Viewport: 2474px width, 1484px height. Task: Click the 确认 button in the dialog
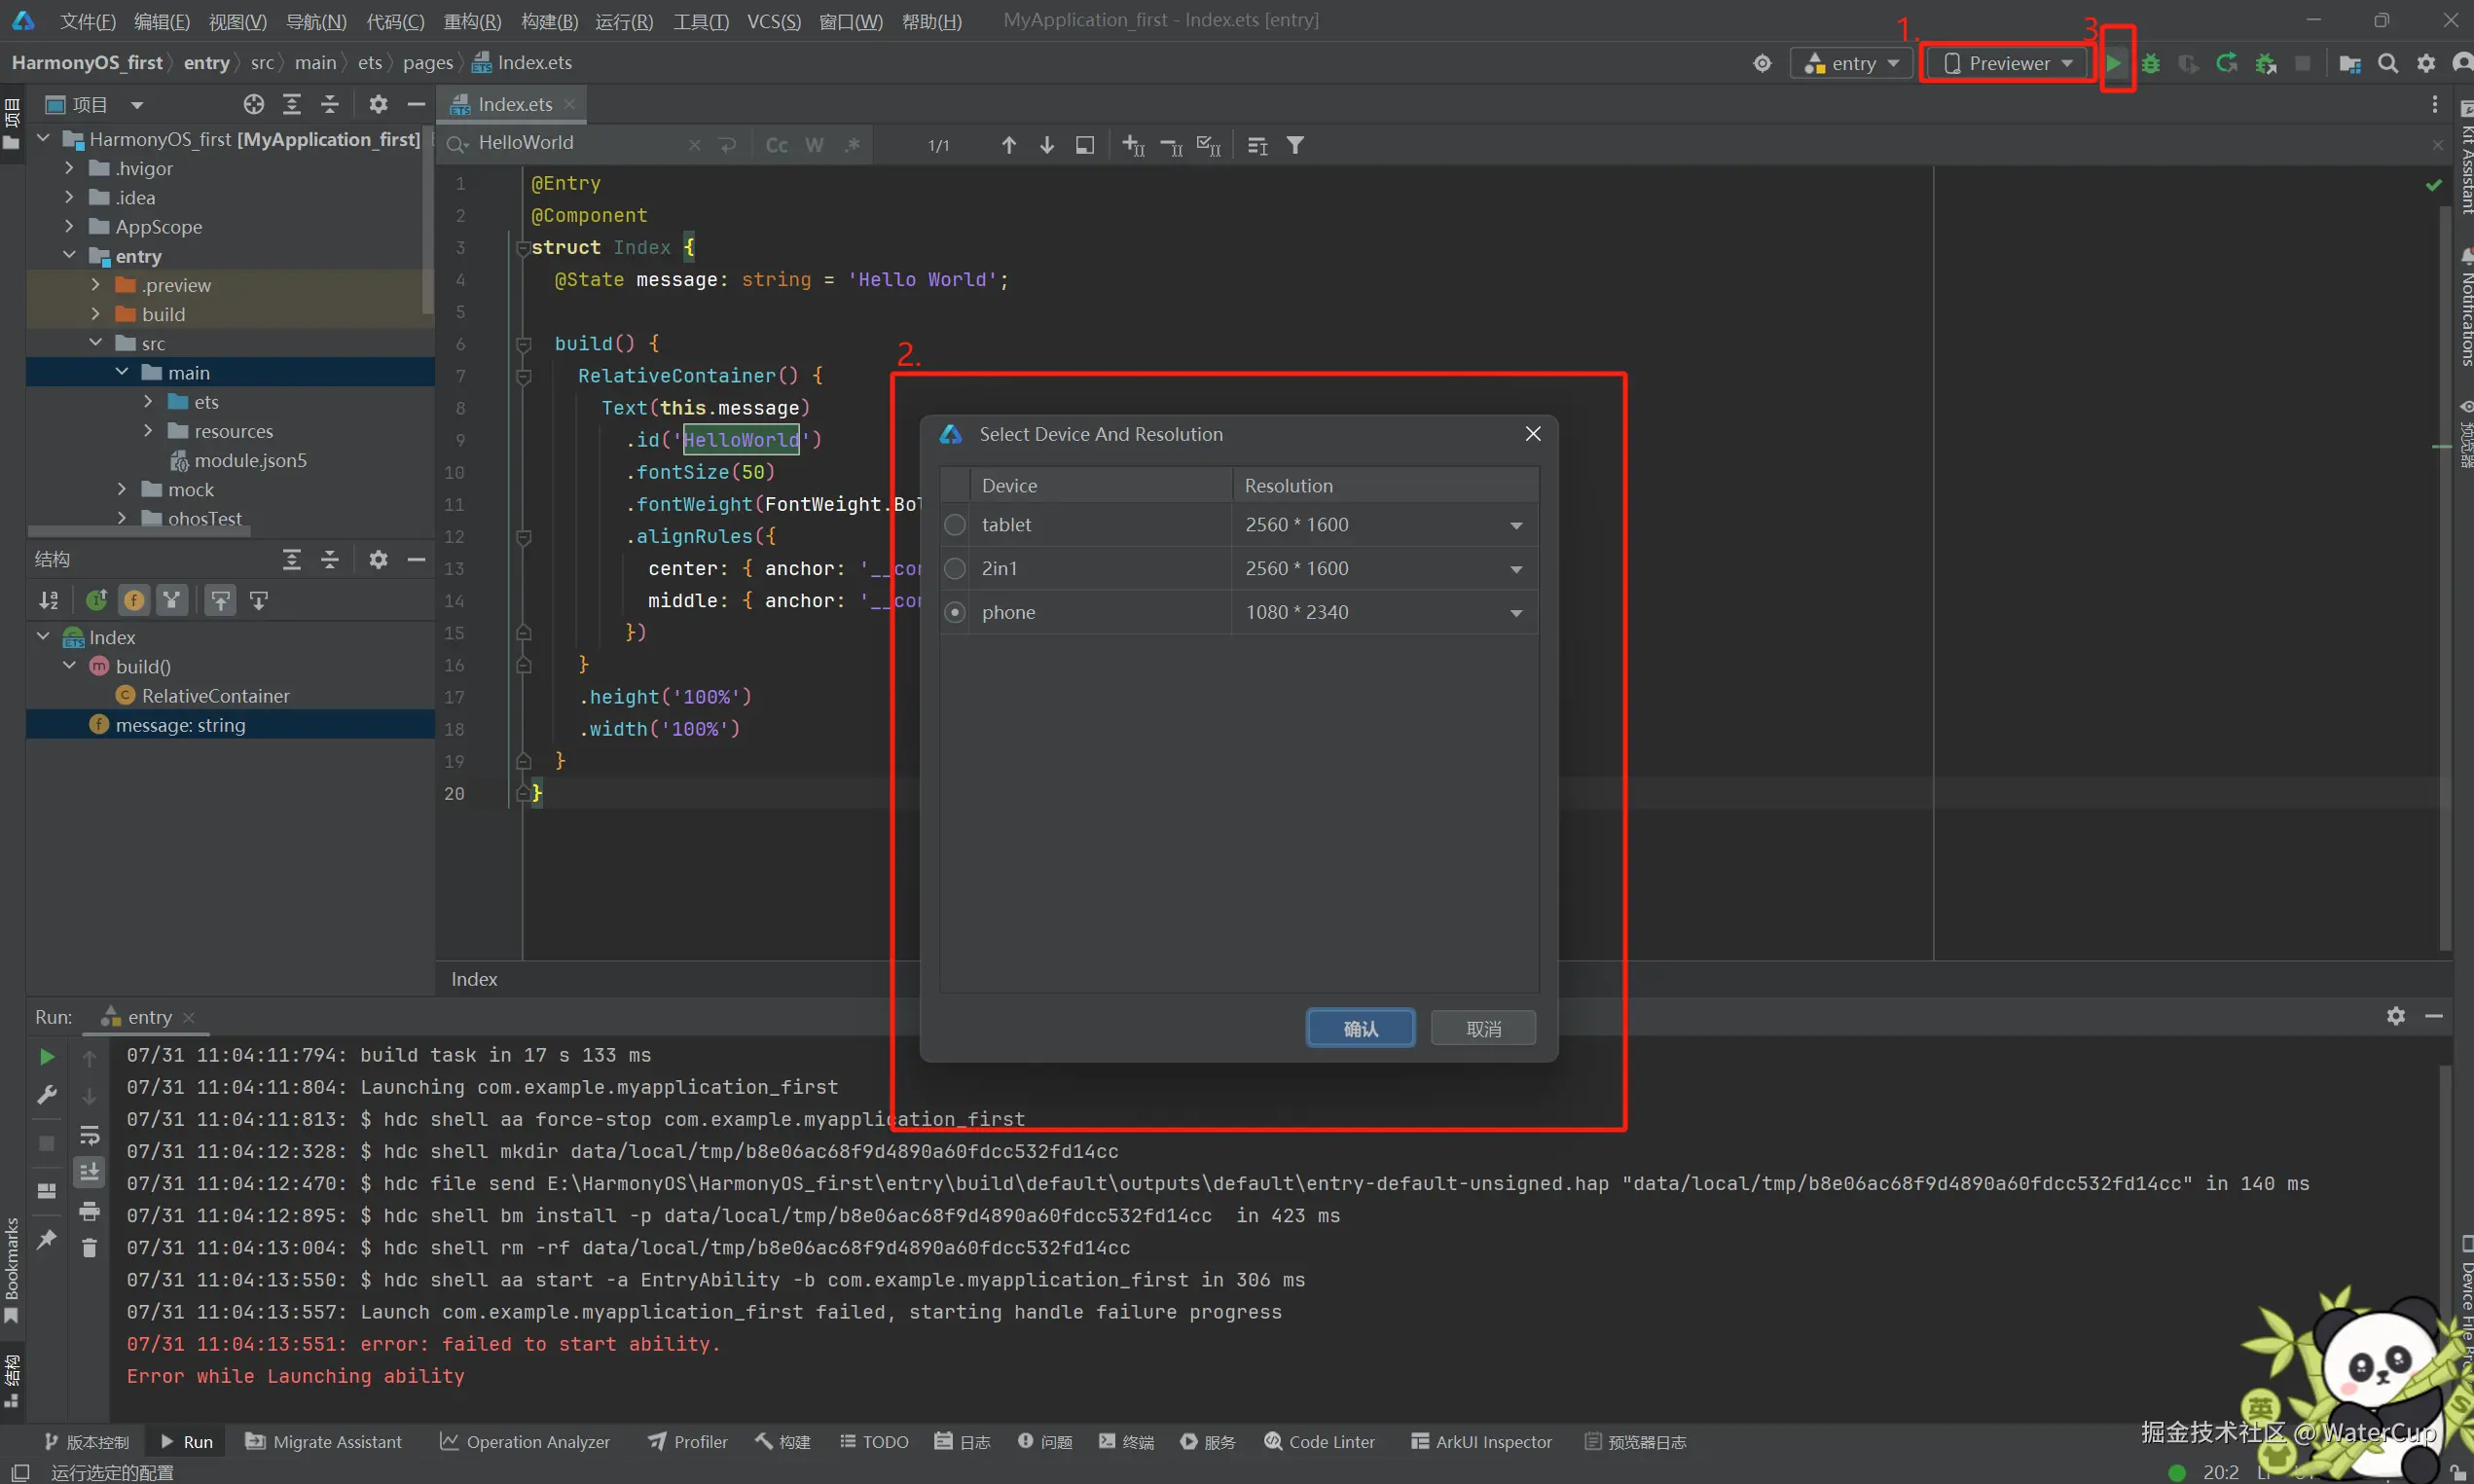click(1360, 1028)
